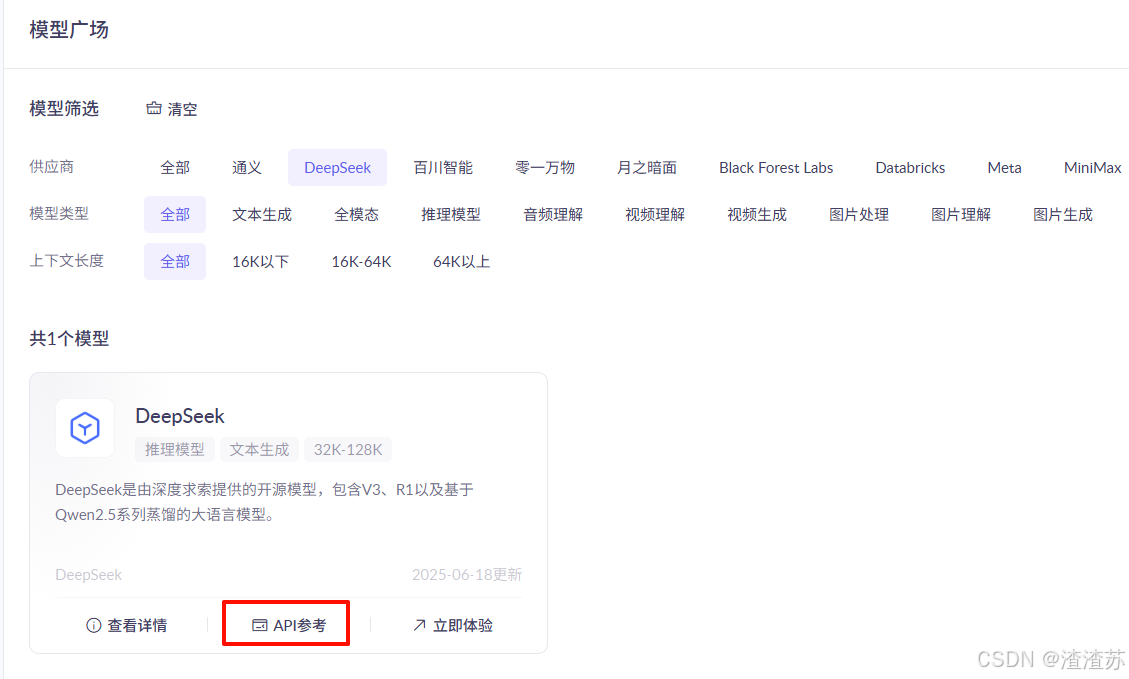The width and height of the screenshot is (1129, 679).
Task: Filter model type by 图片处理
Action: 859,215
